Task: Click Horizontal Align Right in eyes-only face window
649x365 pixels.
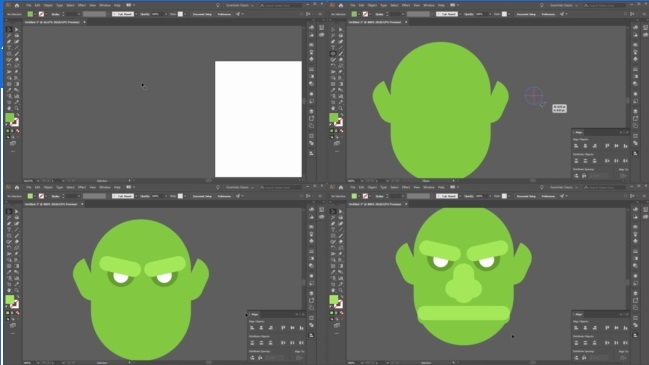Action: click(x=271, y=328)
